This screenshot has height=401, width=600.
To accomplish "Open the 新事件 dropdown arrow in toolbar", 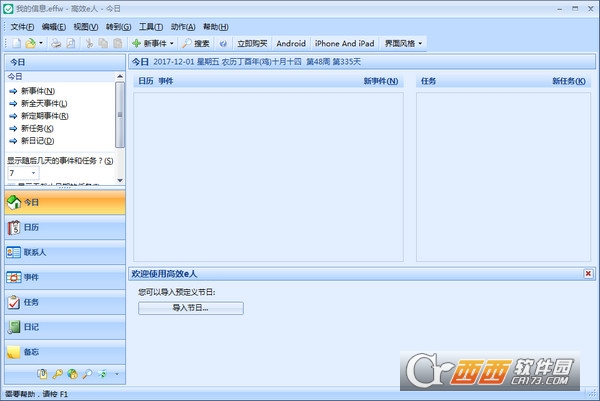I will [171, 43].
